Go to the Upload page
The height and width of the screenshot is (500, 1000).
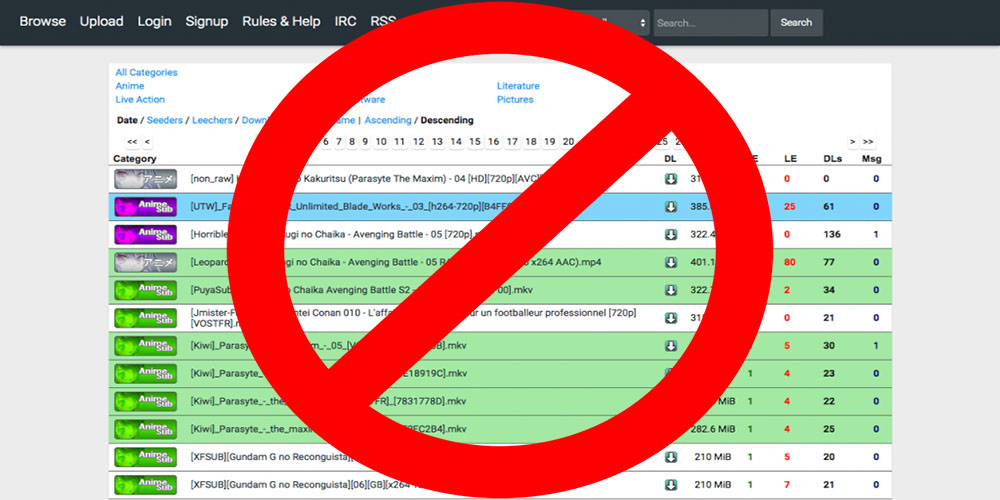click(x=101, y=21)
